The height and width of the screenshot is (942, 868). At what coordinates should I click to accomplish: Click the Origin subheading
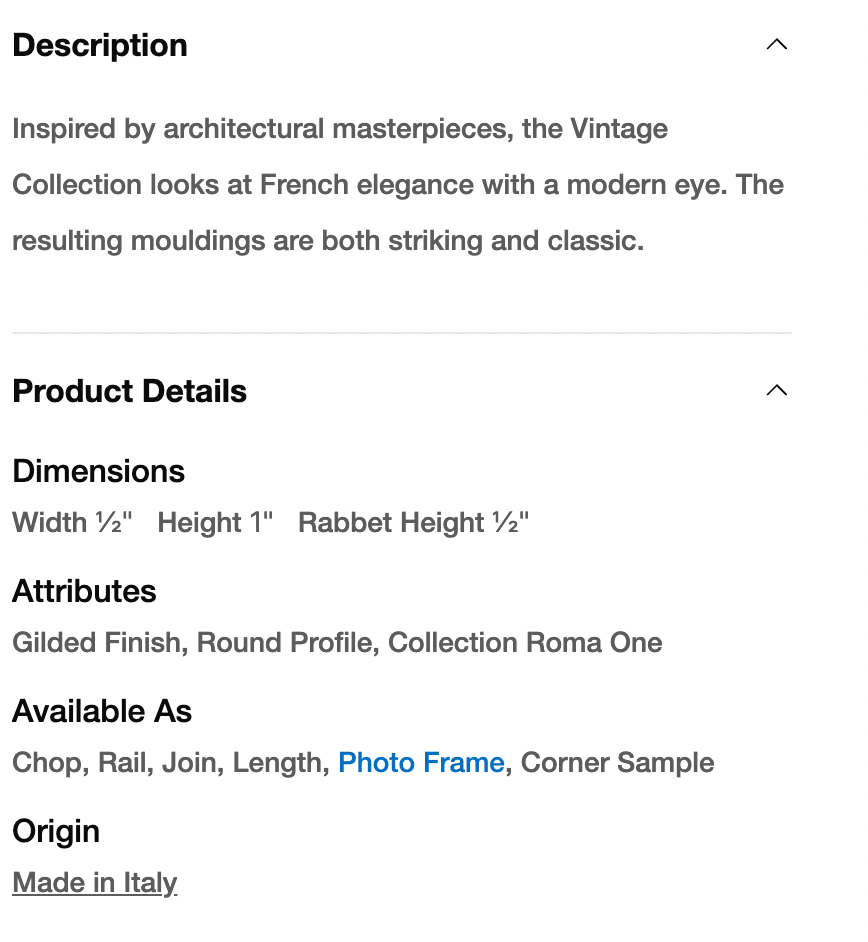pos(56,831)
